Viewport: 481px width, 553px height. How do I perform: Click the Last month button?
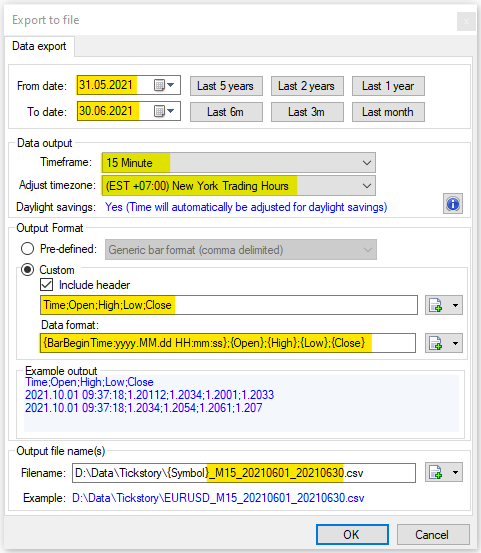click(x=388, y=112)
